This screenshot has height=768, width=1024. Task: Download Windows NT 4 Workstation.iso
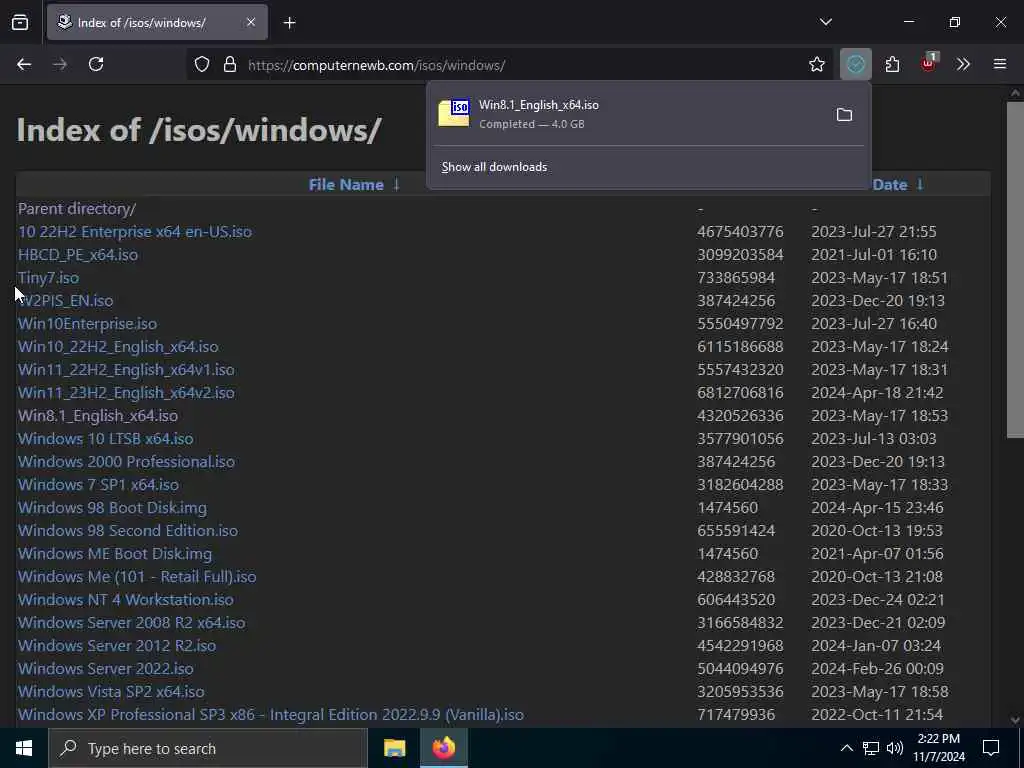125,600
